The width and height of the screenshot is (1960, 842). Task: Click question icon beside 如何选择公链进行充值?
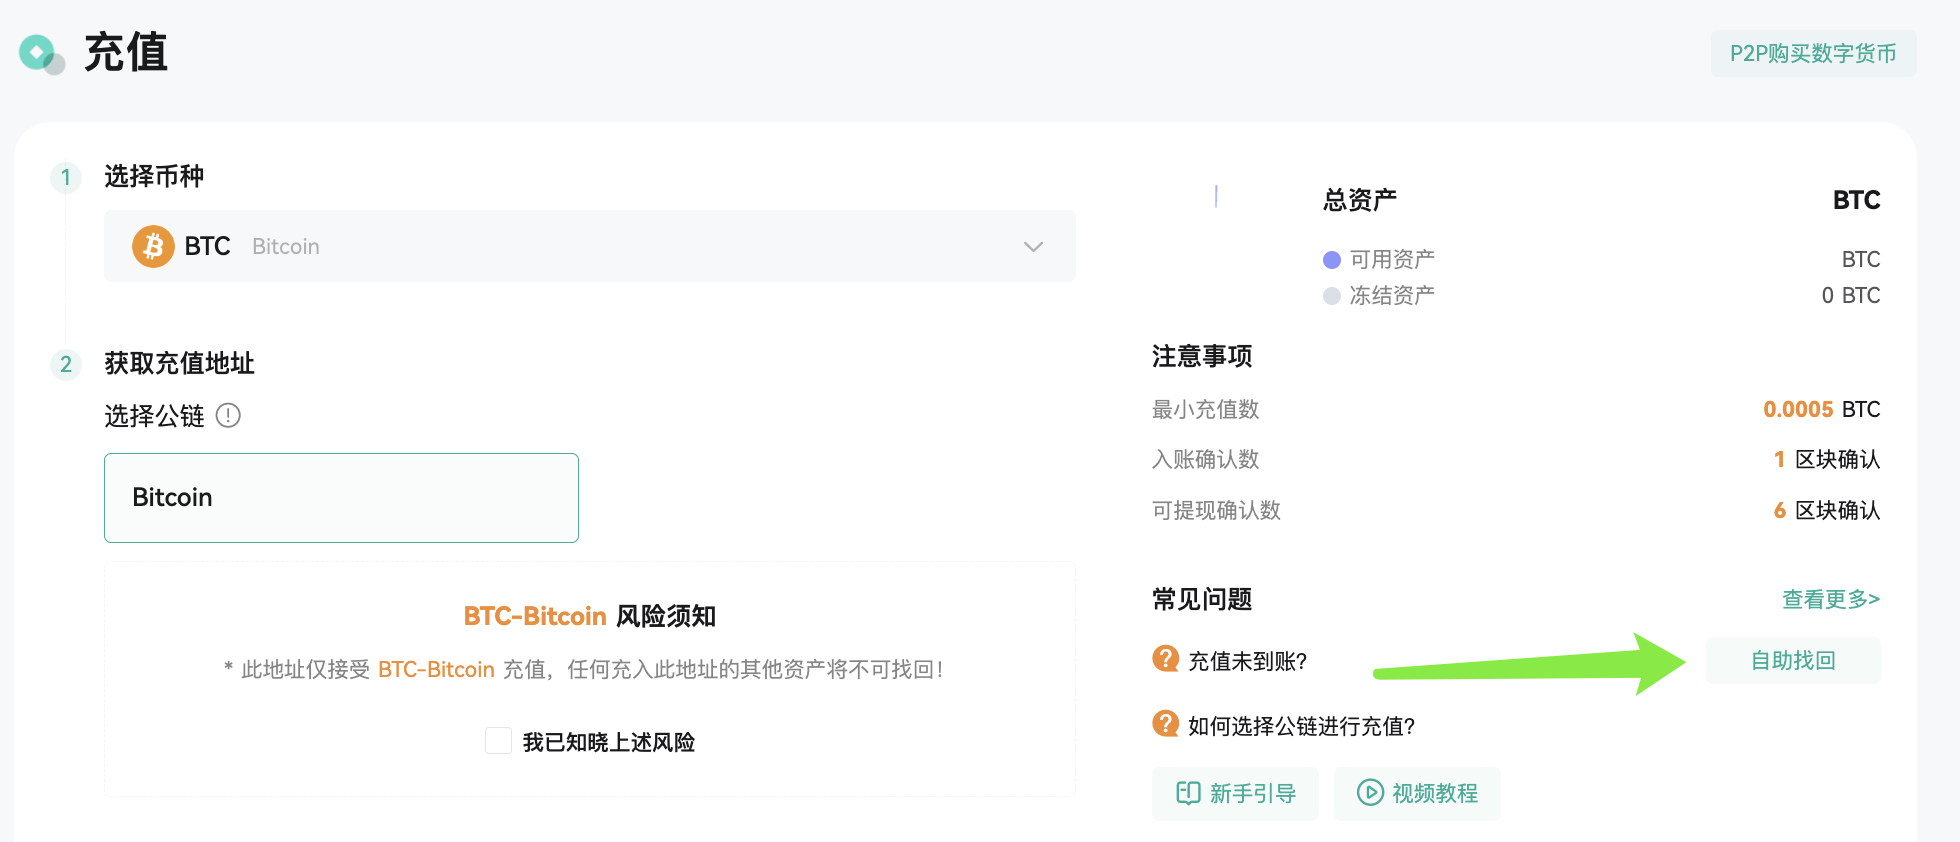click(1166, 723)
